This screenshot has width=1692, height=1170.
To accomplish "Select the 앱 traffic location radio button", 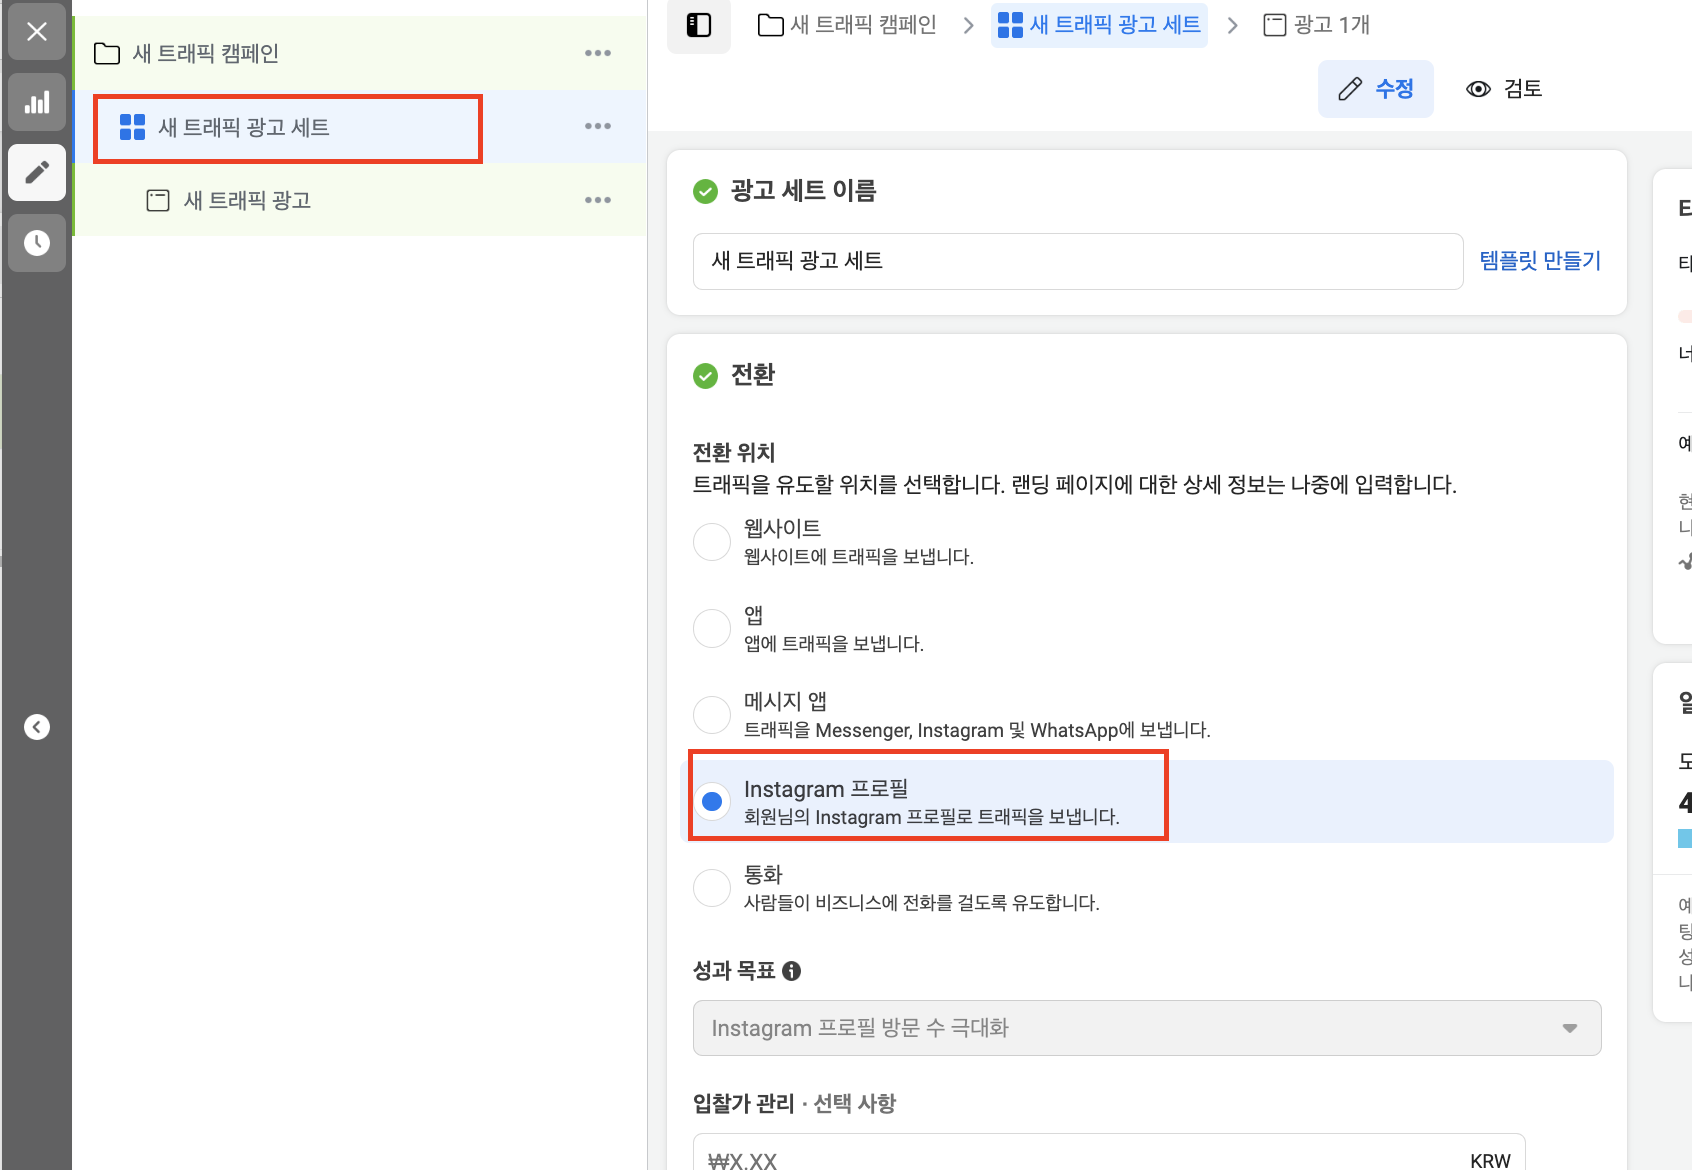I will (x=711, y=628).
